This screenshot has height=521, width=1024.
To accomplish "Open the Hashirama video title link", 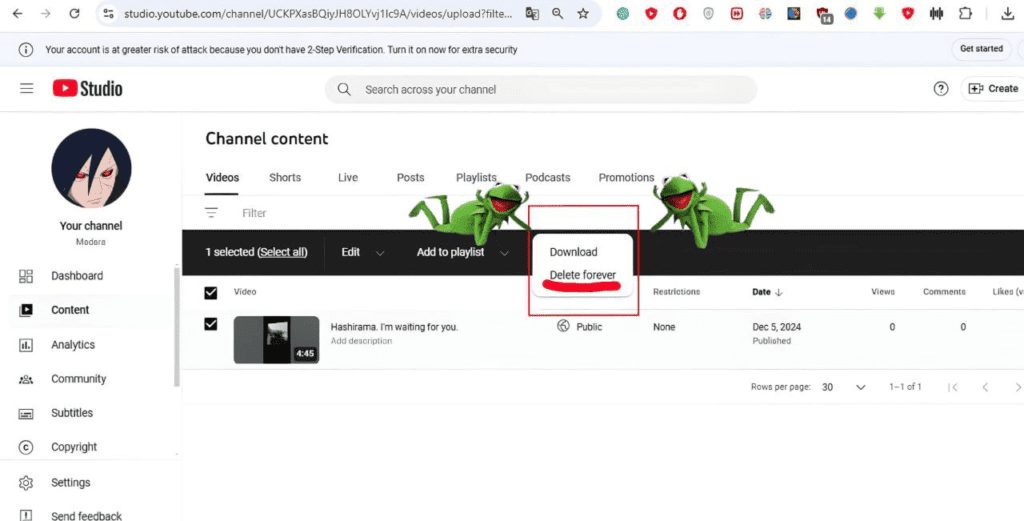I will 394,327.
